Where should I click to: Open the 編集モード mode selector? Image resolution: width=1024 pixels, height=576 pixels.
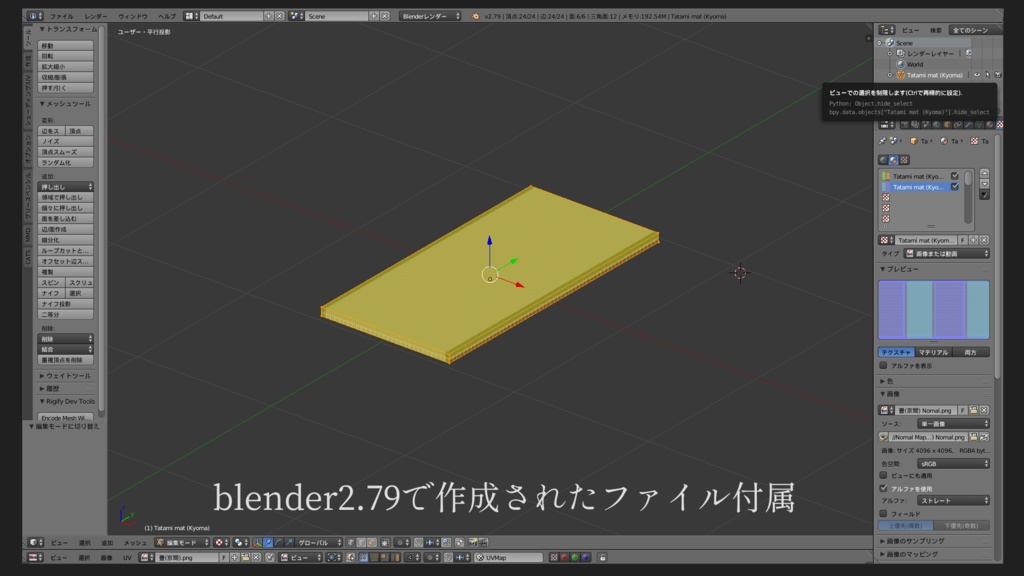[182, 543]
